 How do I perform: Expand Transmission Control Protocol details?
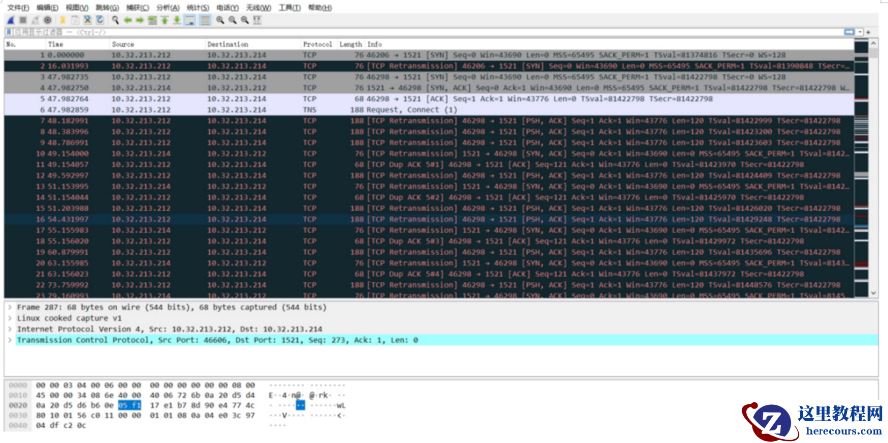pyautogui.click(x=10, y=340)
